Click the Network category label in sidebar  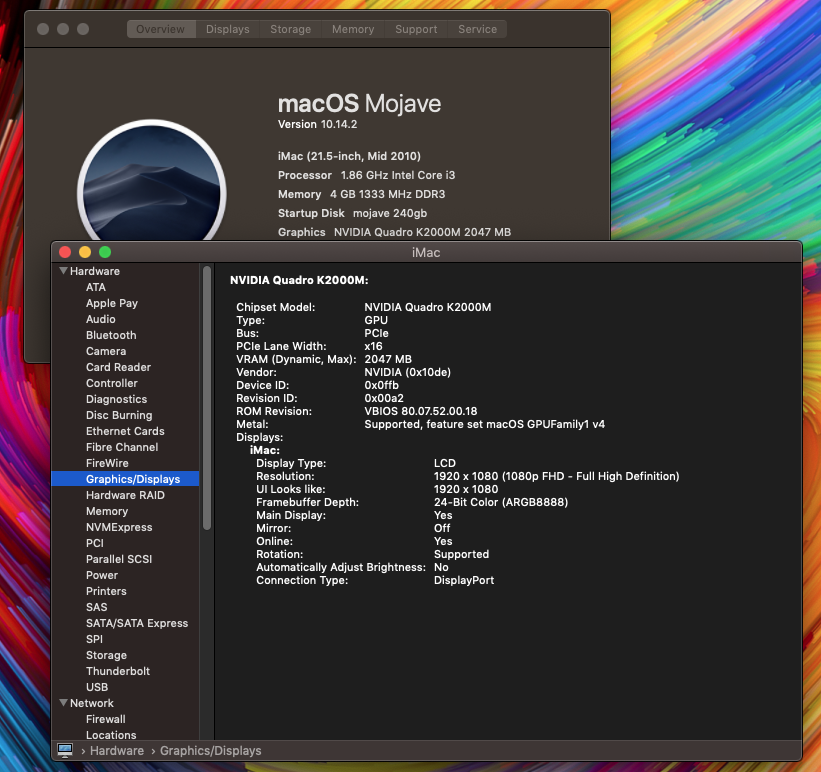click(x=92, y=703)
